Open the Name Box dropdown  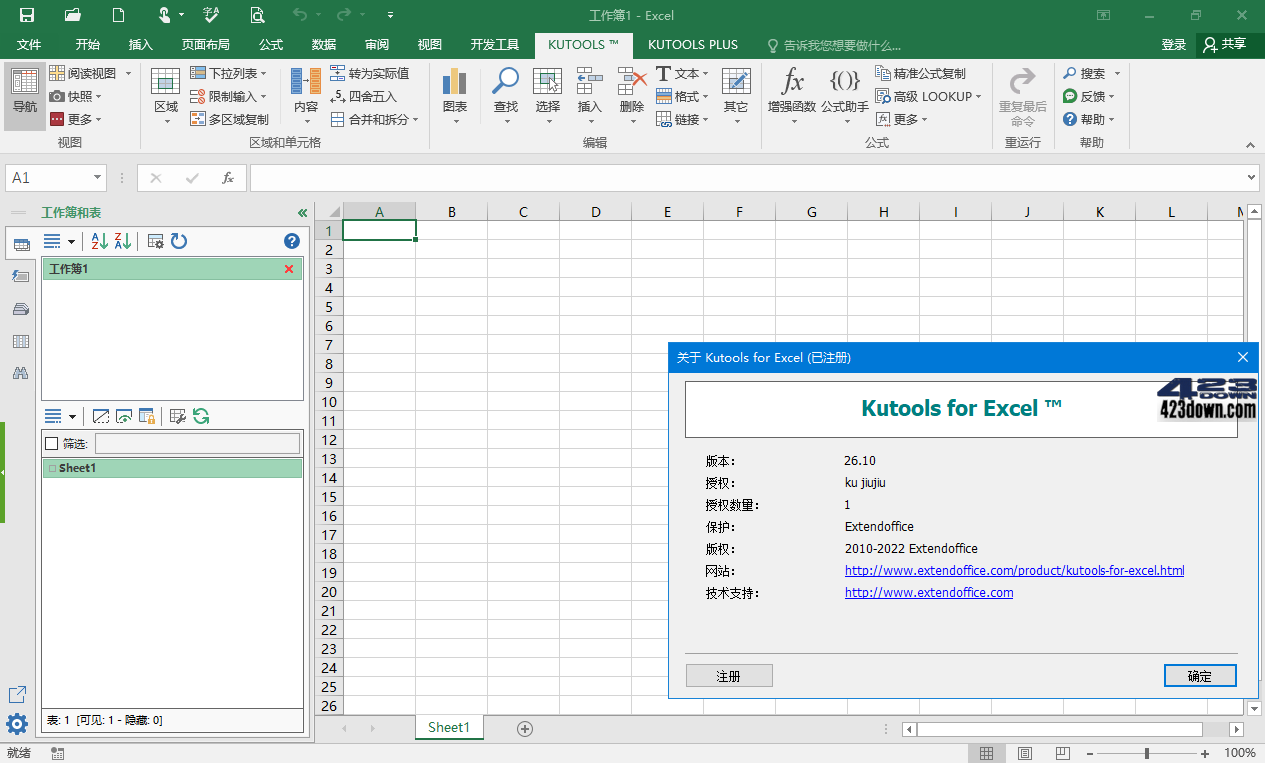94,177
